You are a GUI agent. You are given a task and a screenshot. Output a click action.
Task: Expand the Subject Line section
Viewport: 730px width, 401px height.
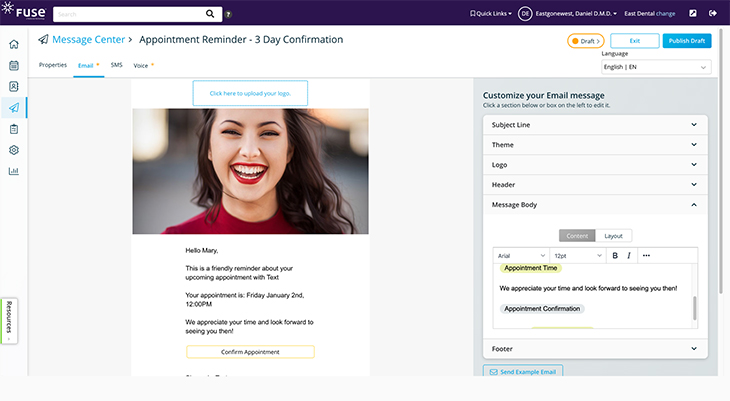[595, 125]
